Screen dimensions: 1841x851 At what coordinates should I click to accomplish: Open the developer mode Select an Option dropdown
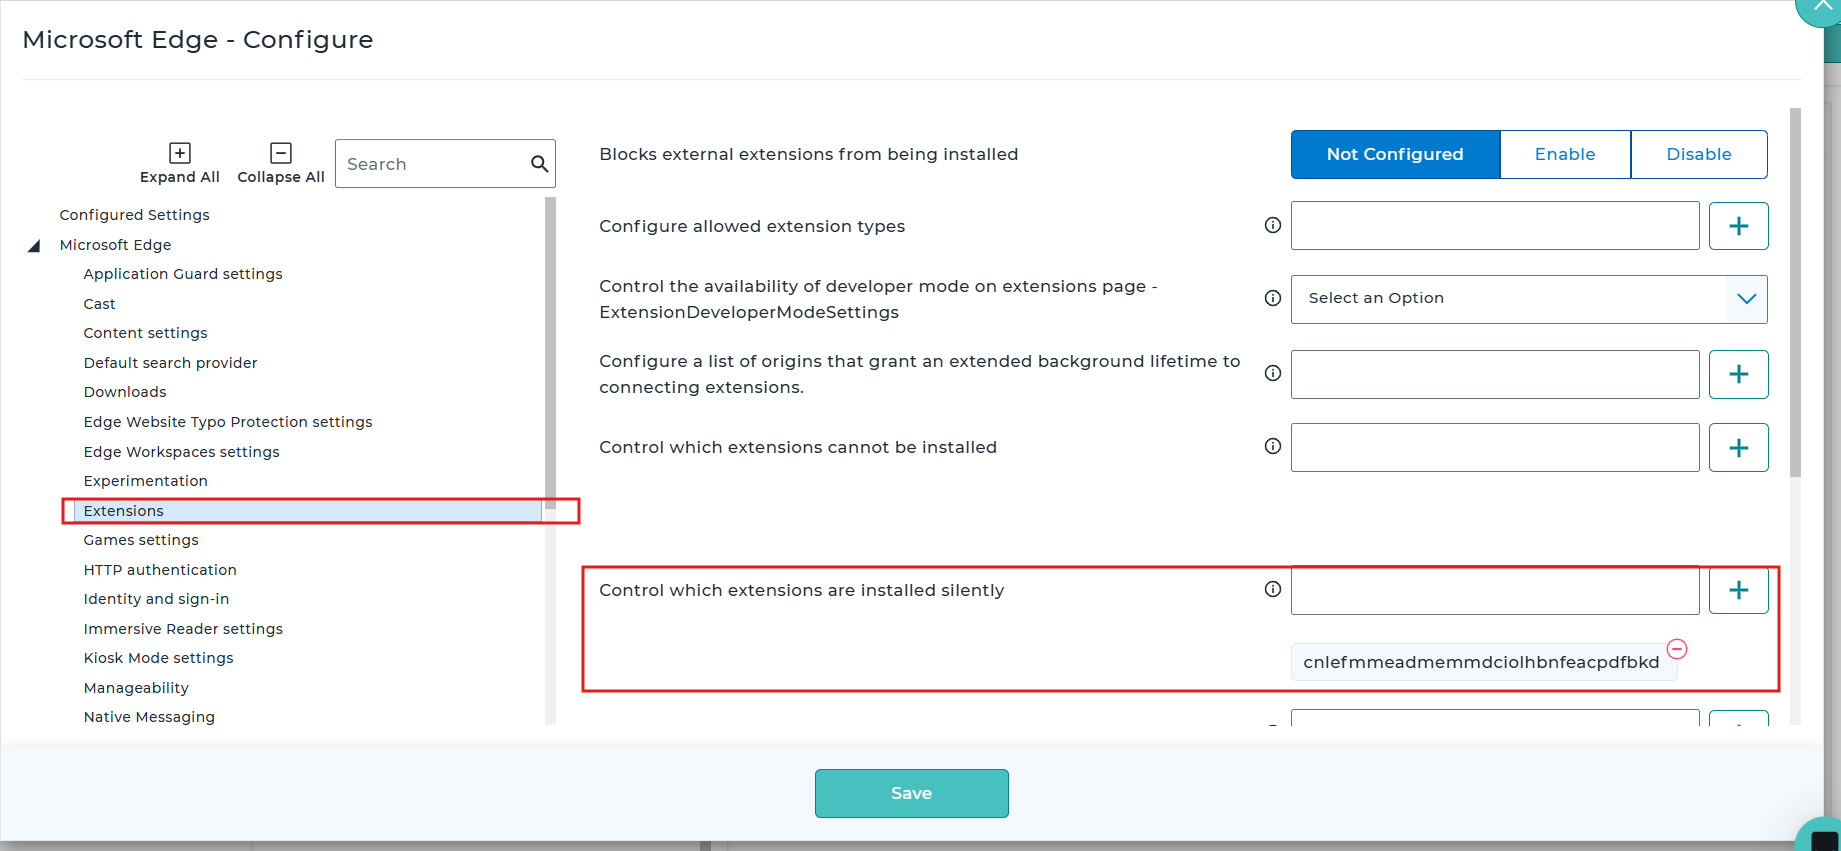[x=1529, y=299]
